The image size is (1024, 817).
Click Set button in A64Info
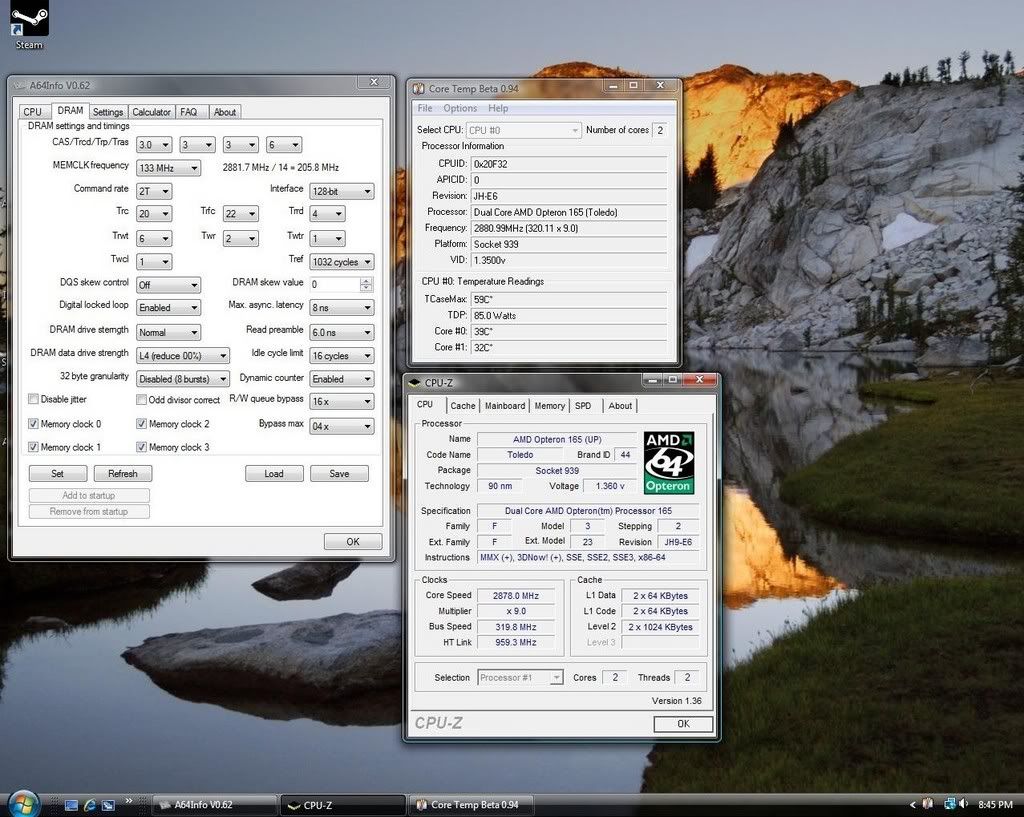point(57,473)
